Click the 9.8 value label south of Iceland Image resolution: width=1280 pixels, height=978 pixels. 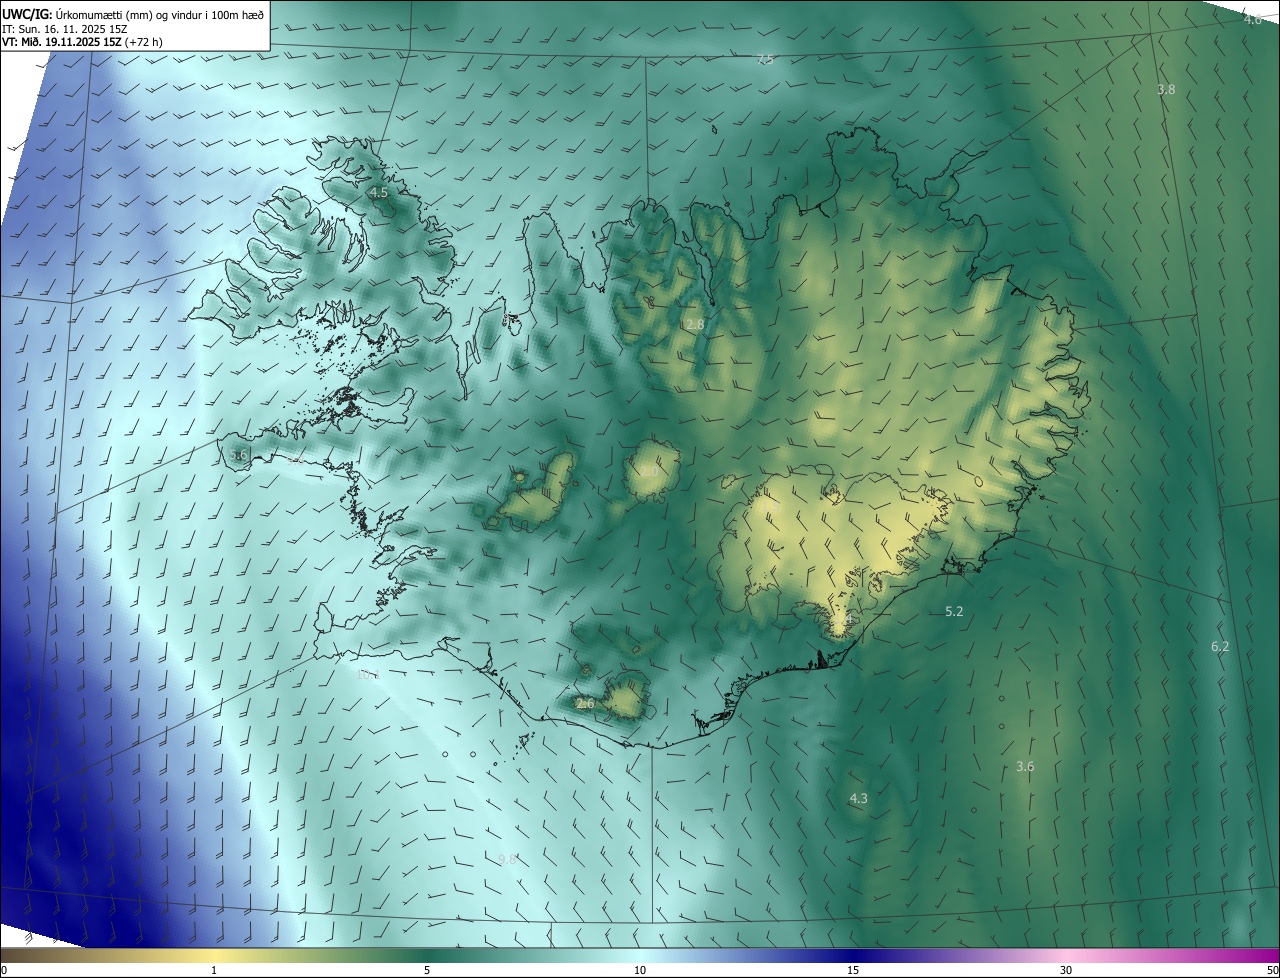(507, 860)
